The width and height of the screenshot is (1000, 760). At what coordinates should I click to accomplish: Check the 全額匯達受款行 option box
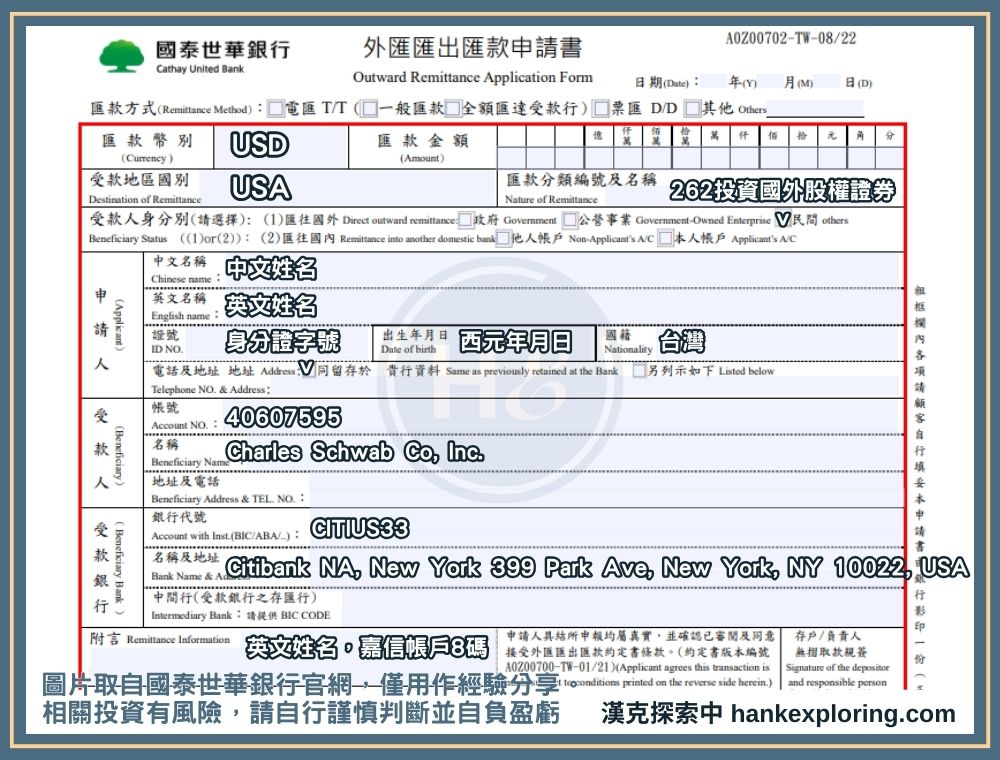pos(453,108)
